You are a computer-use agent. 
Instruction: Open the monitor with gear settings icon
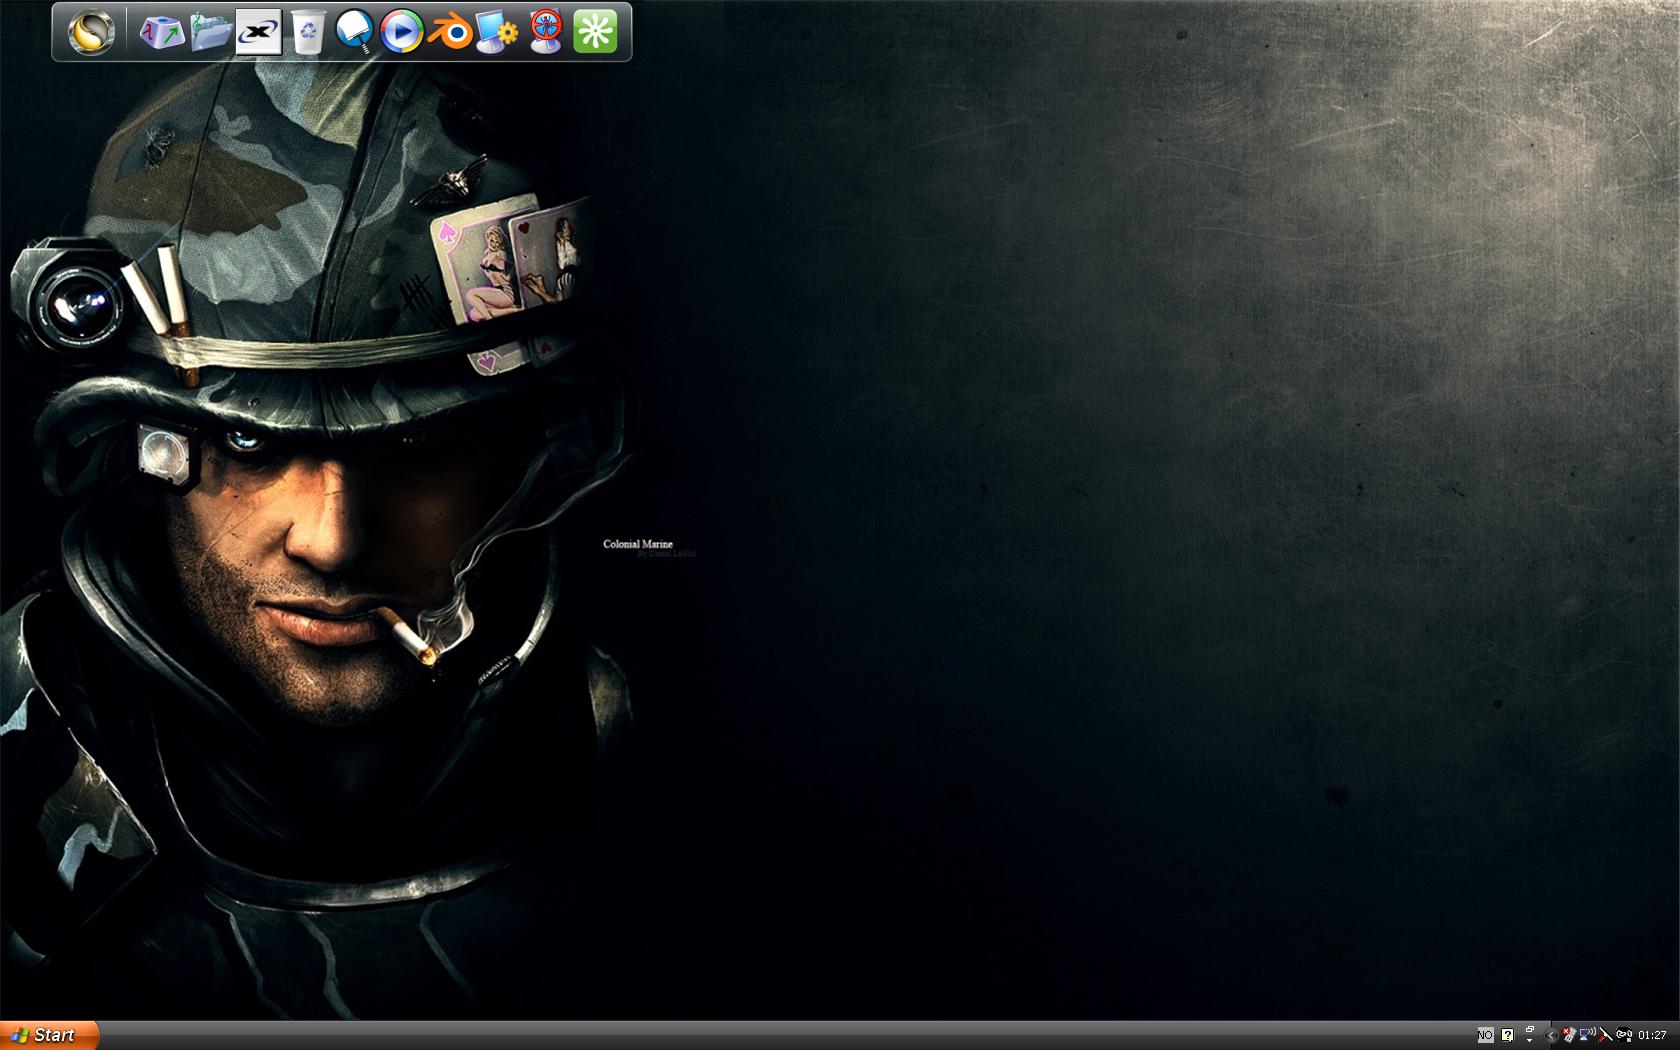click(x=497, y=32)
